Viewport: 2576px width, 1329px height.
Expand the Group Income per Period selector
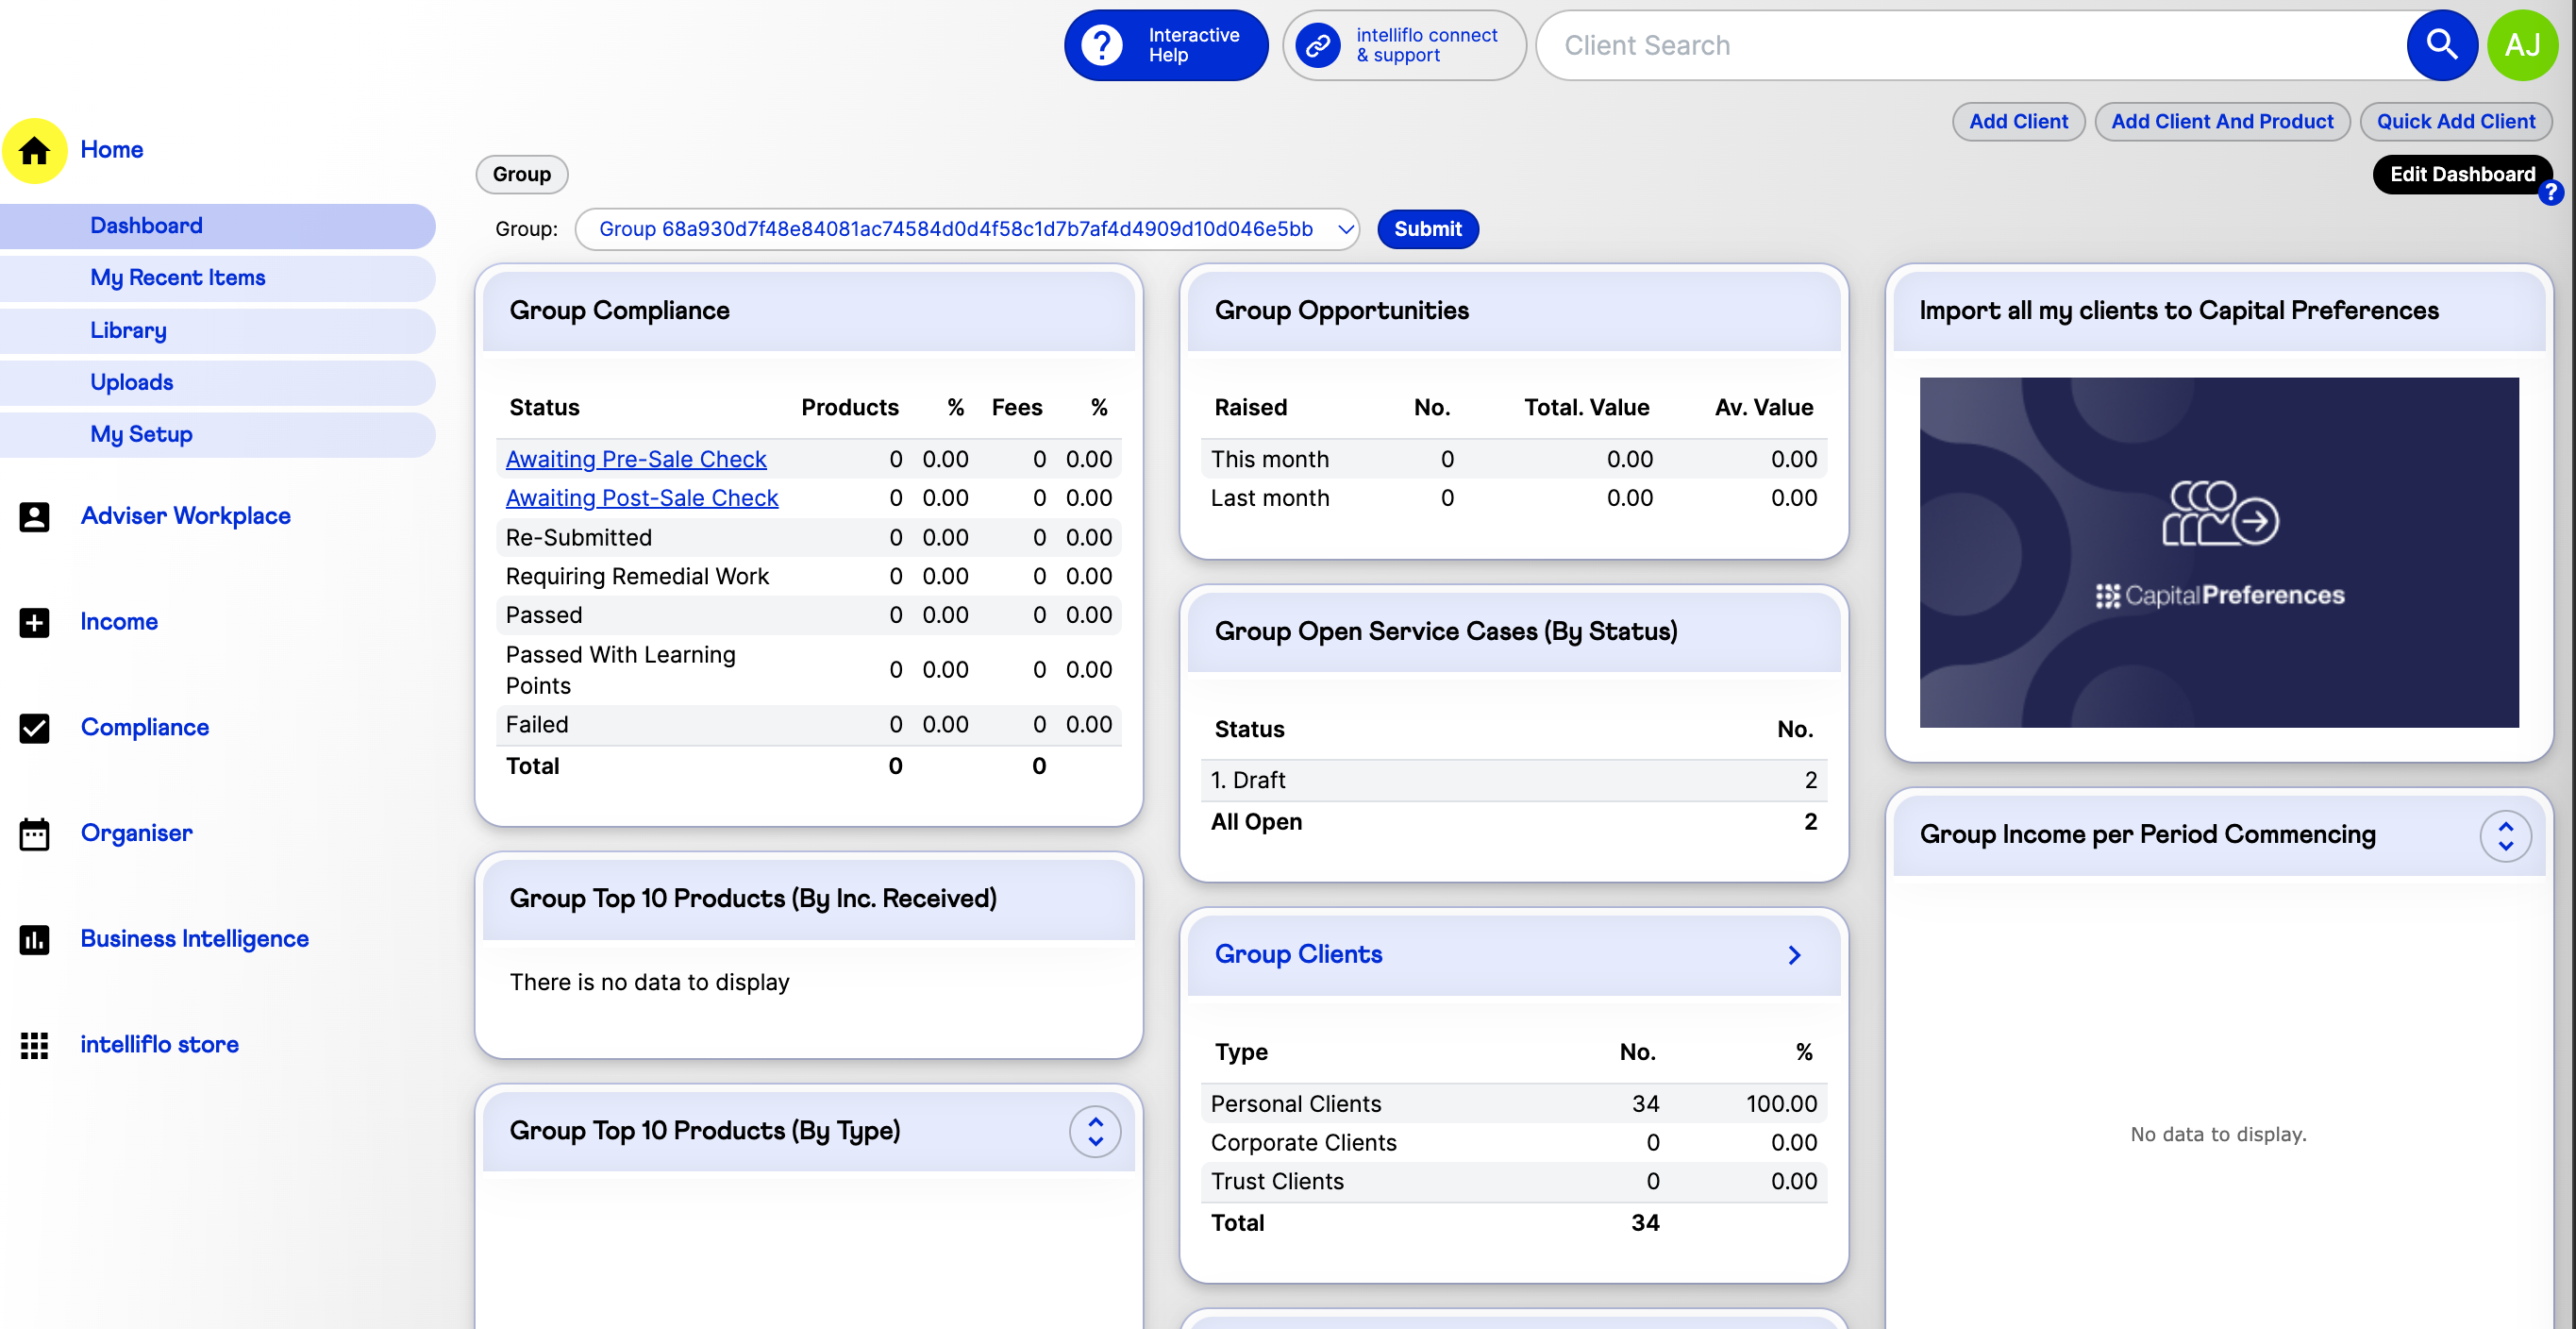(2505, 836)
